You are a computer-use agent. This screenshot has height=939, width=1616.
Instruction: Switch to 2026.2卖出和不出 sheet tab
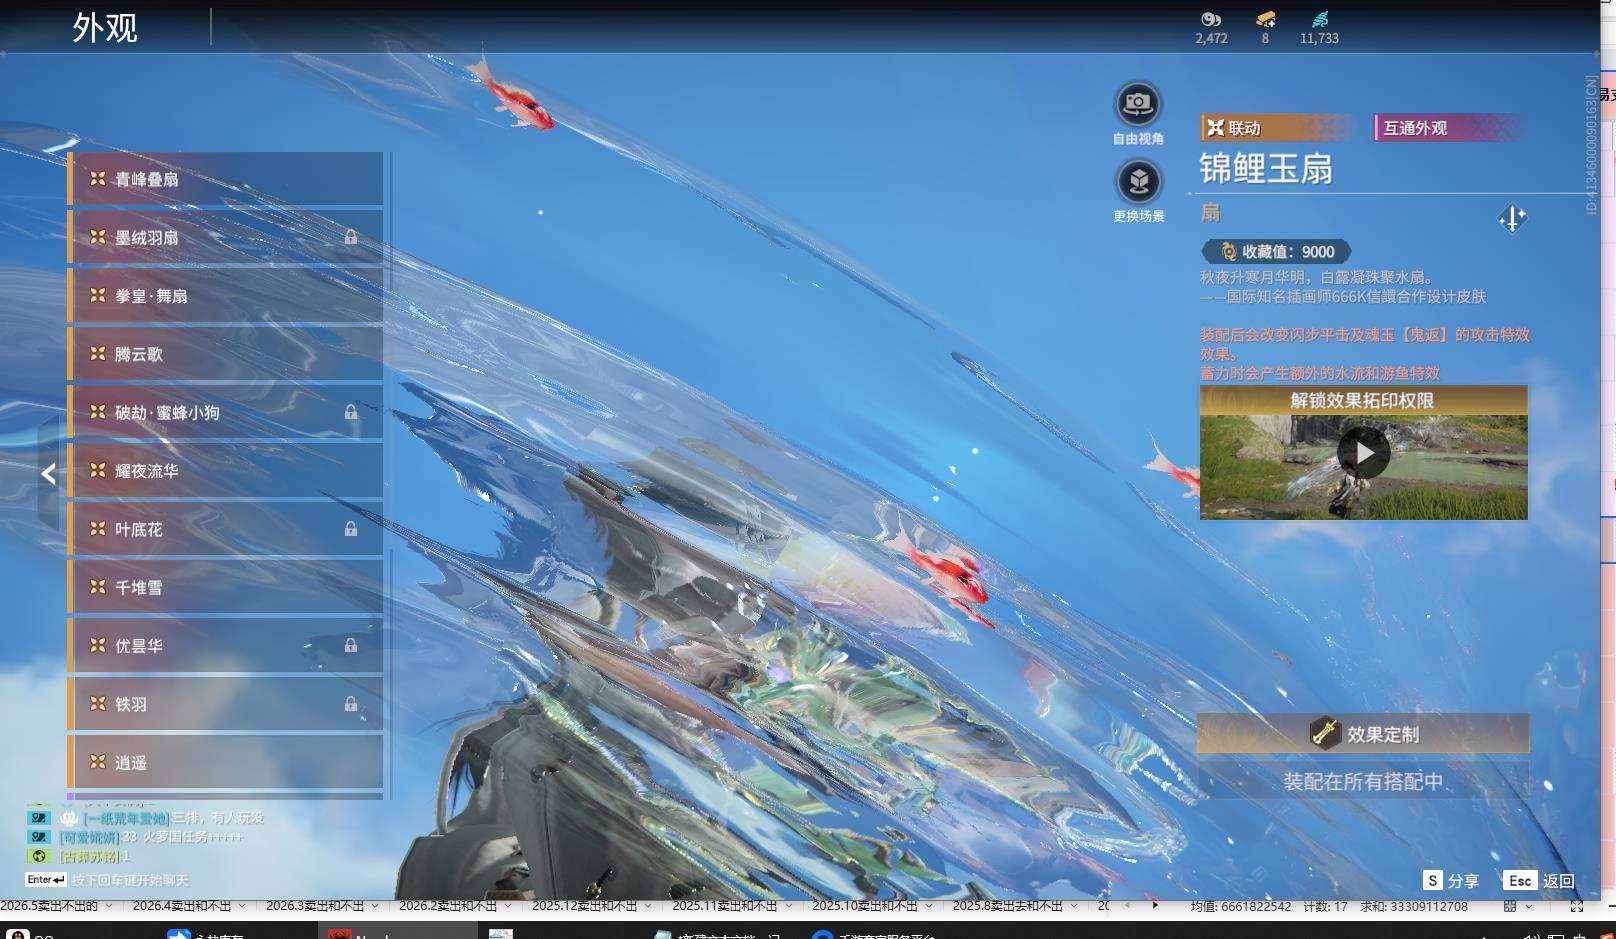coord(448,906)
